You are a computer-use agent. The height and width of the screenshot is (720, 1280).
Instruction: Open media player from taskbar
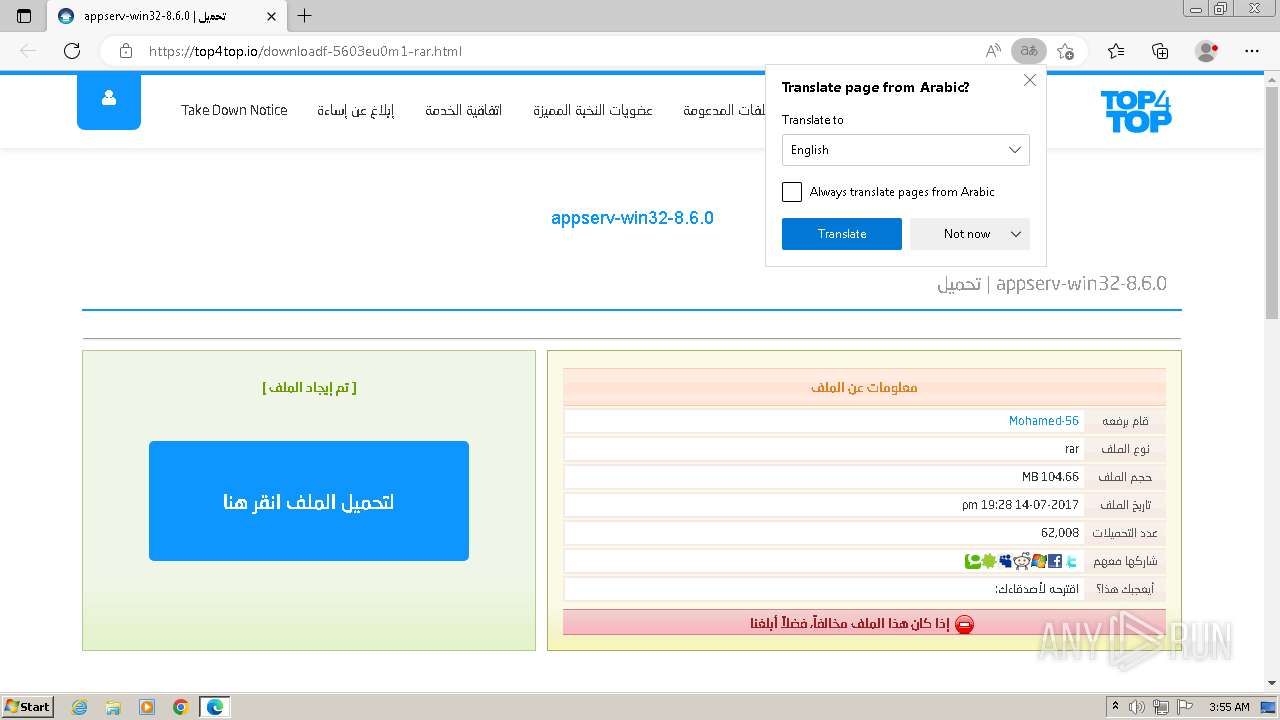147,707
